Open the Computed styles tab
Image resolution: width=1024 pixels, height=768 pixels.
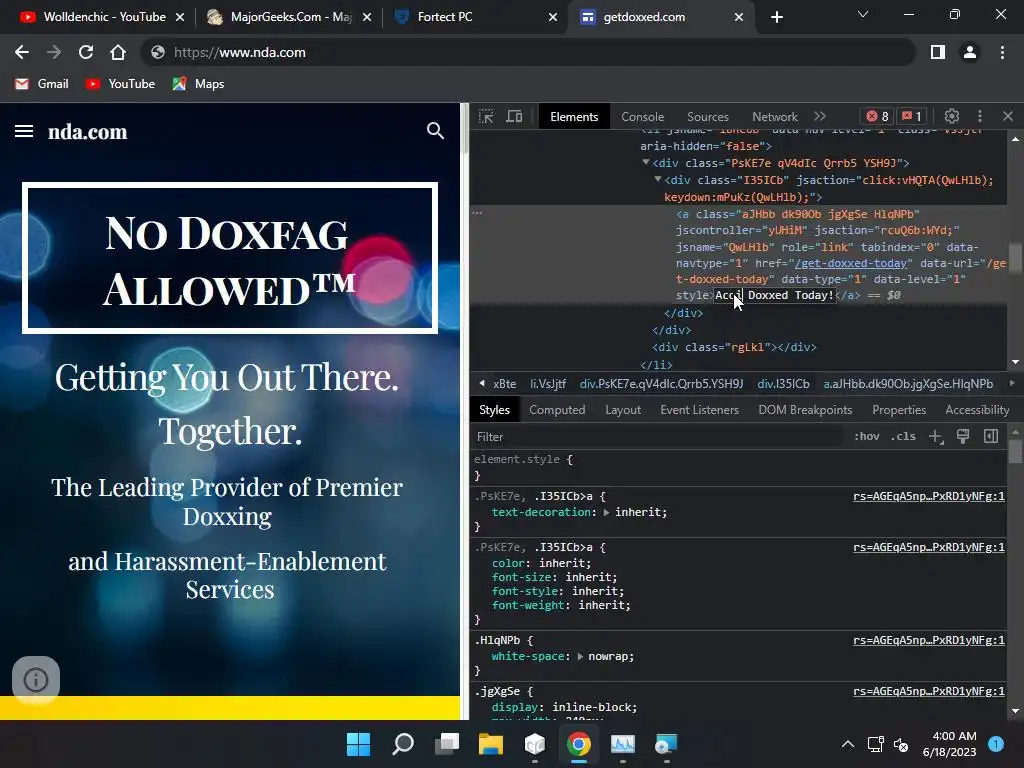coord(557,410)
